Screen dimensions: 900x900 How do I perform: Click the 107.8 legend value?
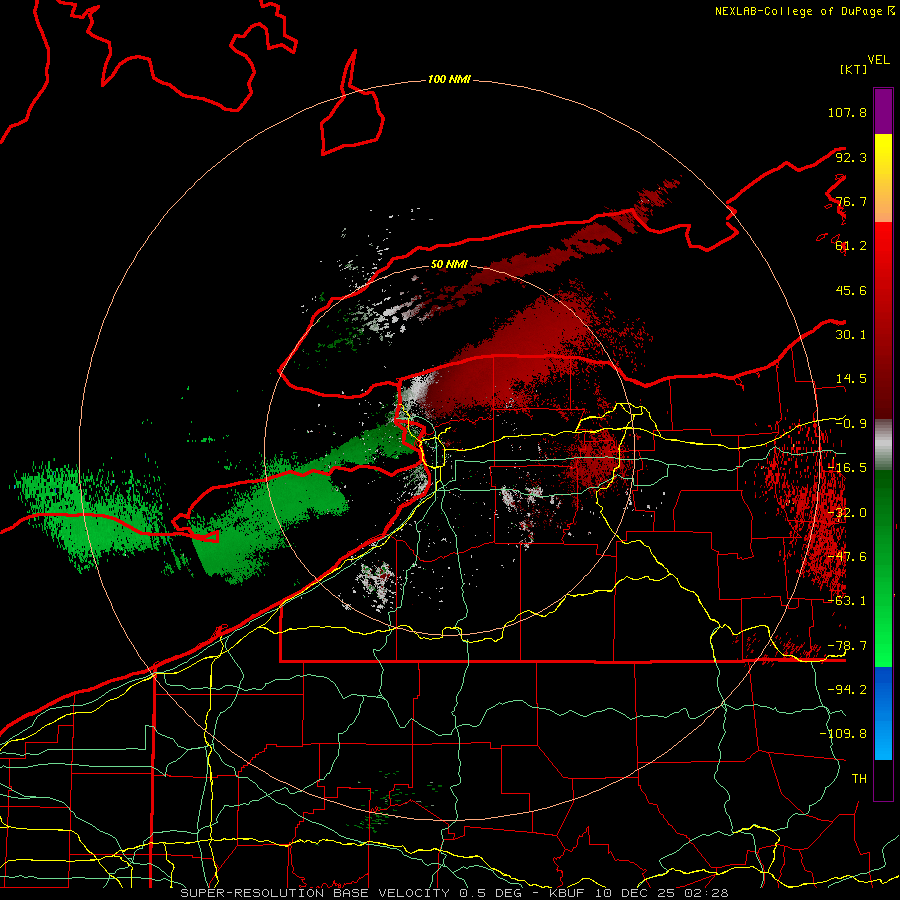[x=847, y=112]
